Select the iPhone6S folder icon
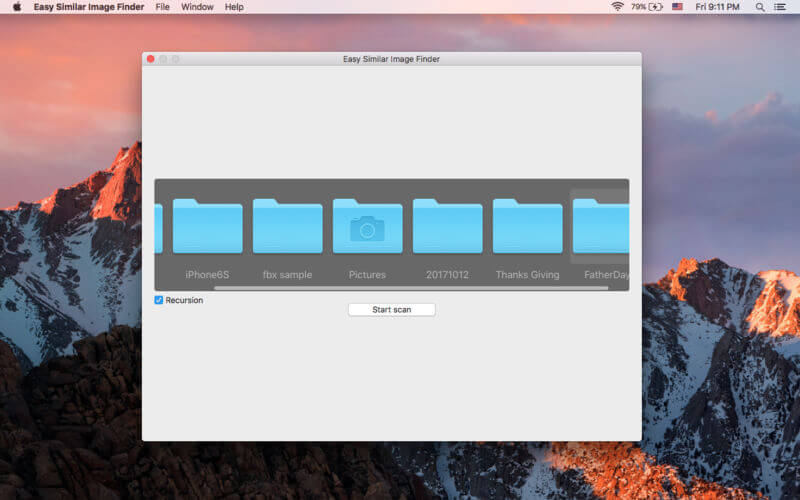 [x=207, y=226]
